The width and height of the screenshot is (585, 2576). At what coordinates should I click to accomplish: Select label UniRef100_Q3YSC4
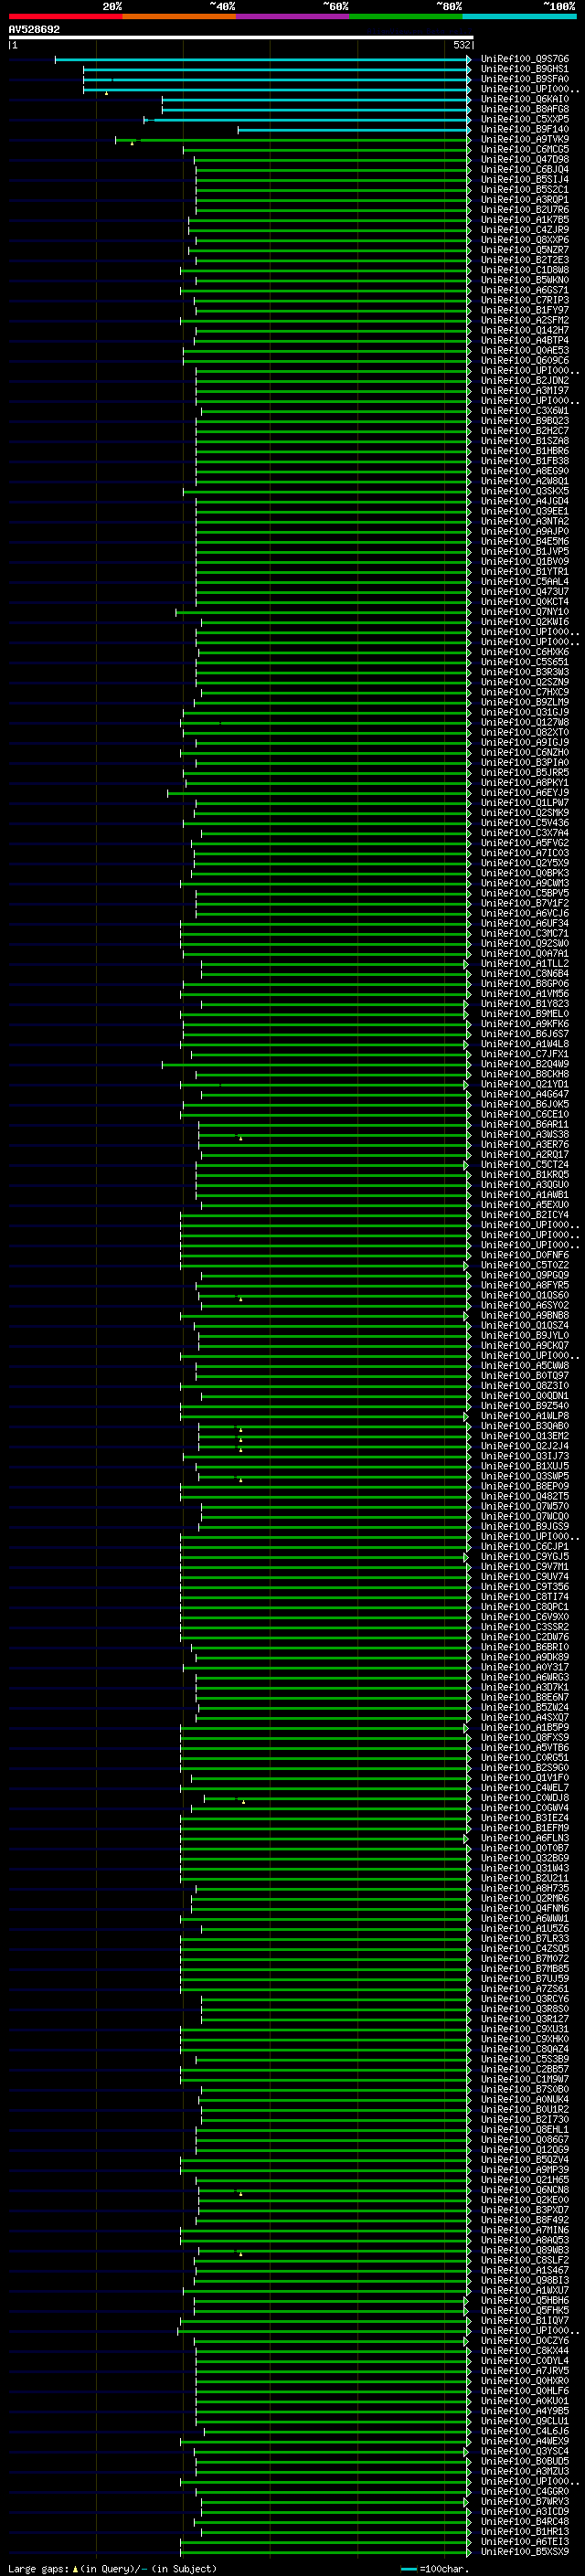tap(525, 2451)
